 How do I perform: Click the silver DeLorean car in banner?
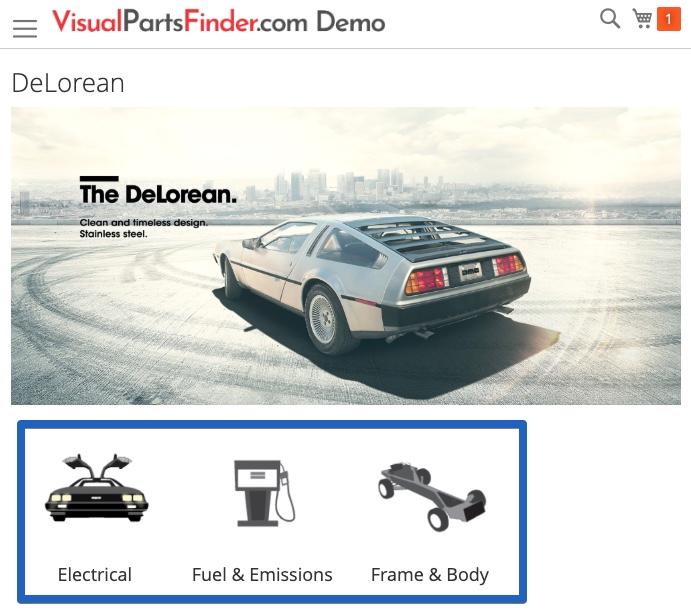[372, 282]
